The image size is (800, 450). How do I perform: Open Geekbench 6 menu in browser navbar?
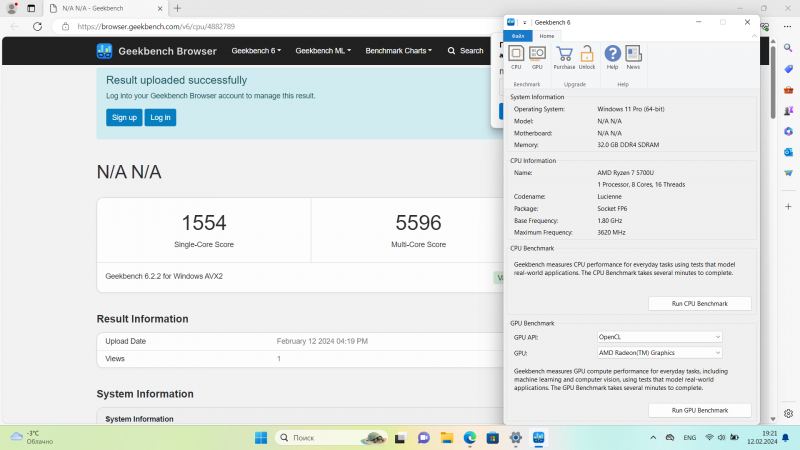click(256, 51)
